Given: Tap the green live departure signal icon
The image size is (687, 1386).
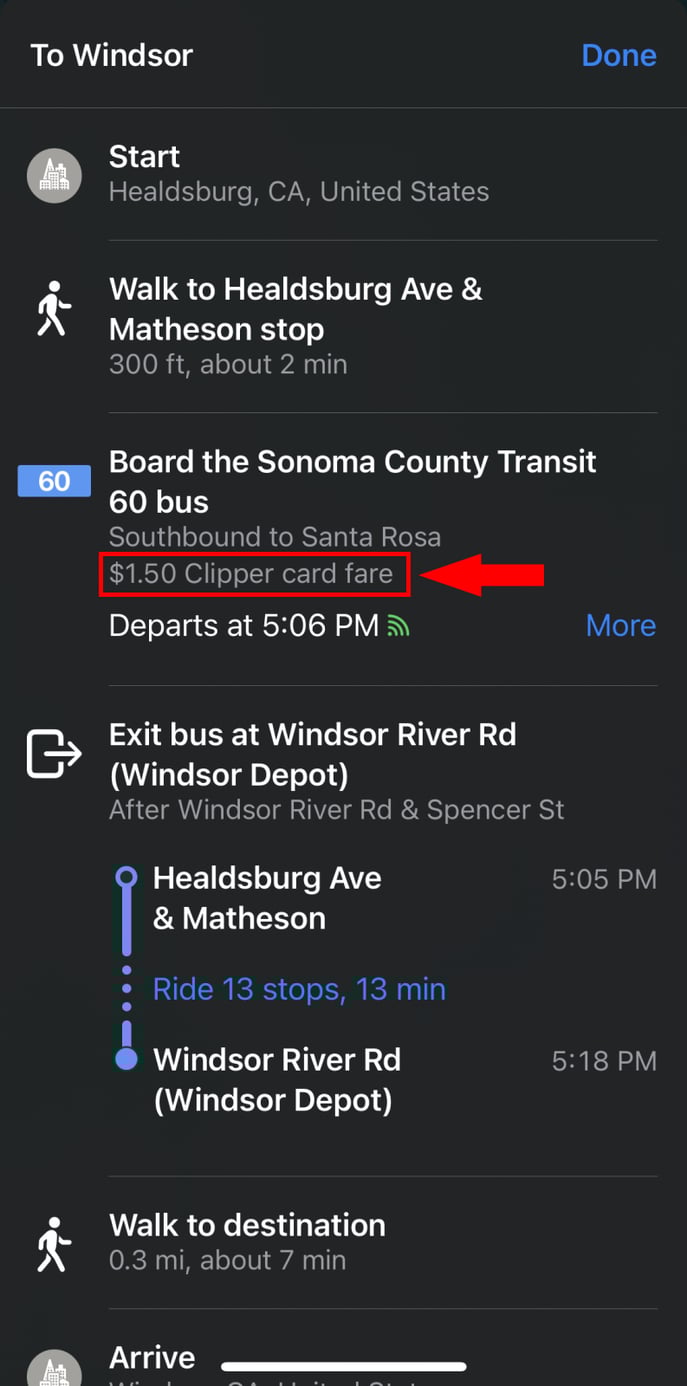Looking at the screenshot, I should pyautogui.click(x=398, y=627).
